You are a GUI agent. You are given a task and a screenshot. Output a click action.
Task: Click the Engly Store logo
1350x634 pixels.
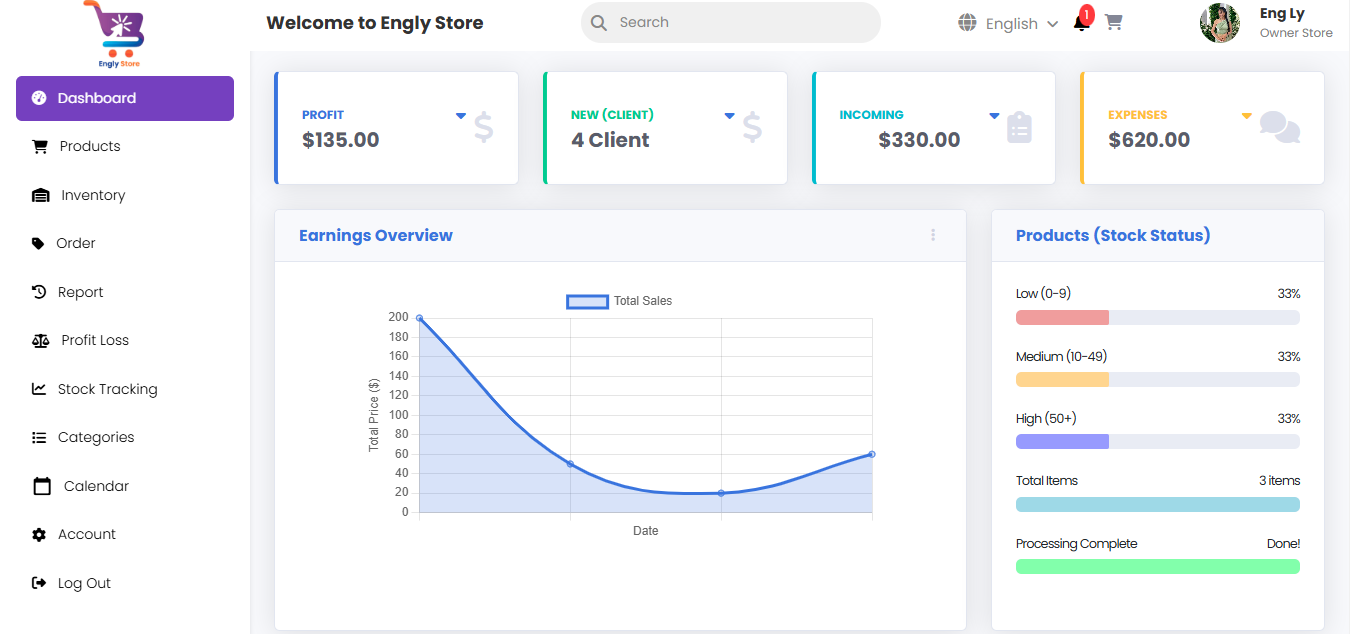(x=119, y=34)
